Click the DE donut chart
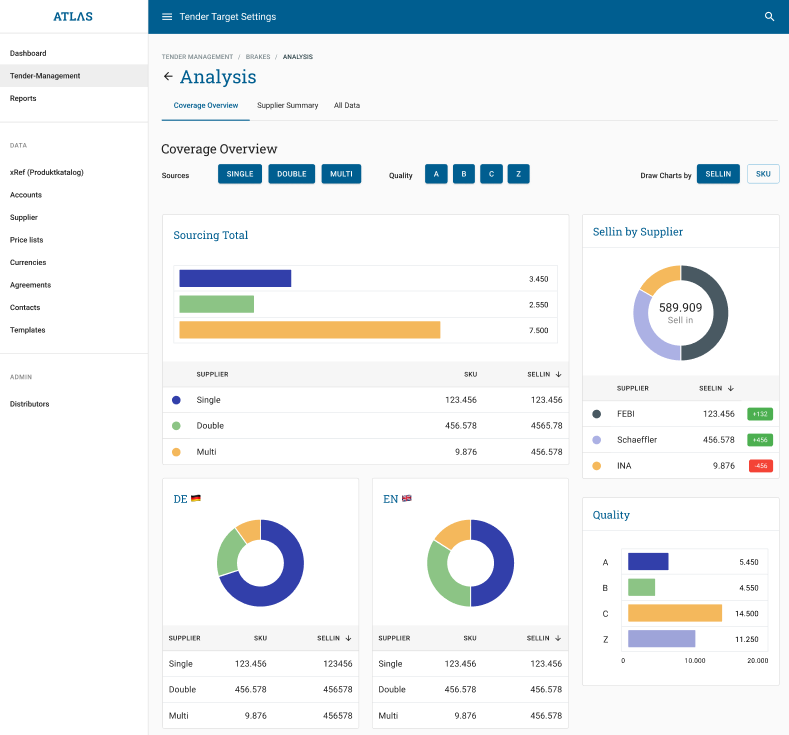 pyautogui.click(x=260, y=563)
